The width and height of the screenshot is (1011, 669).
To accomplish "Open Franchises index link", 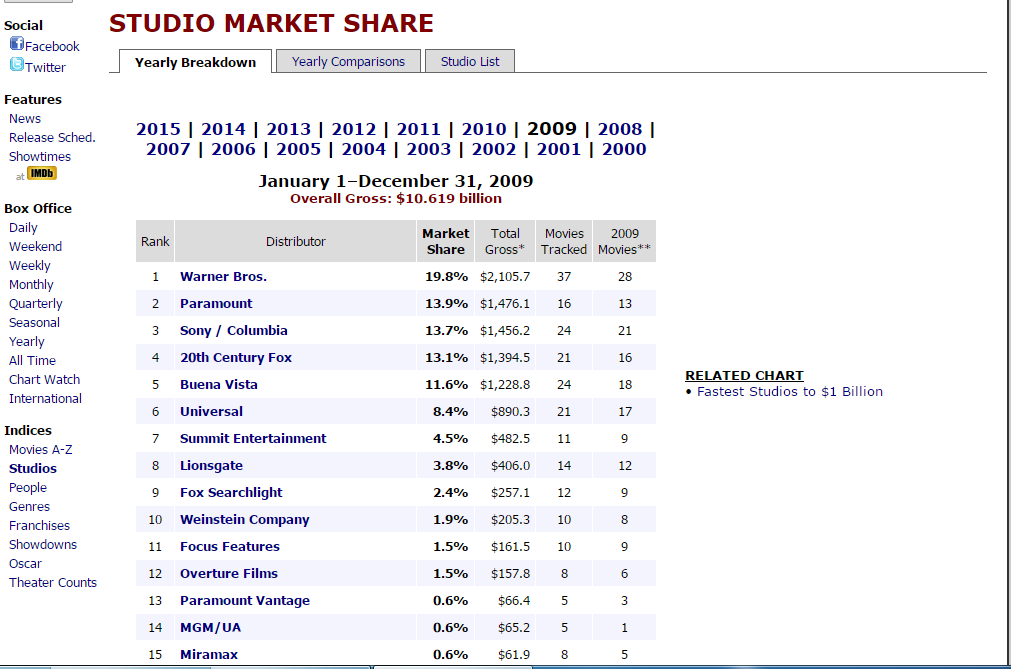I will pos(39,525).
